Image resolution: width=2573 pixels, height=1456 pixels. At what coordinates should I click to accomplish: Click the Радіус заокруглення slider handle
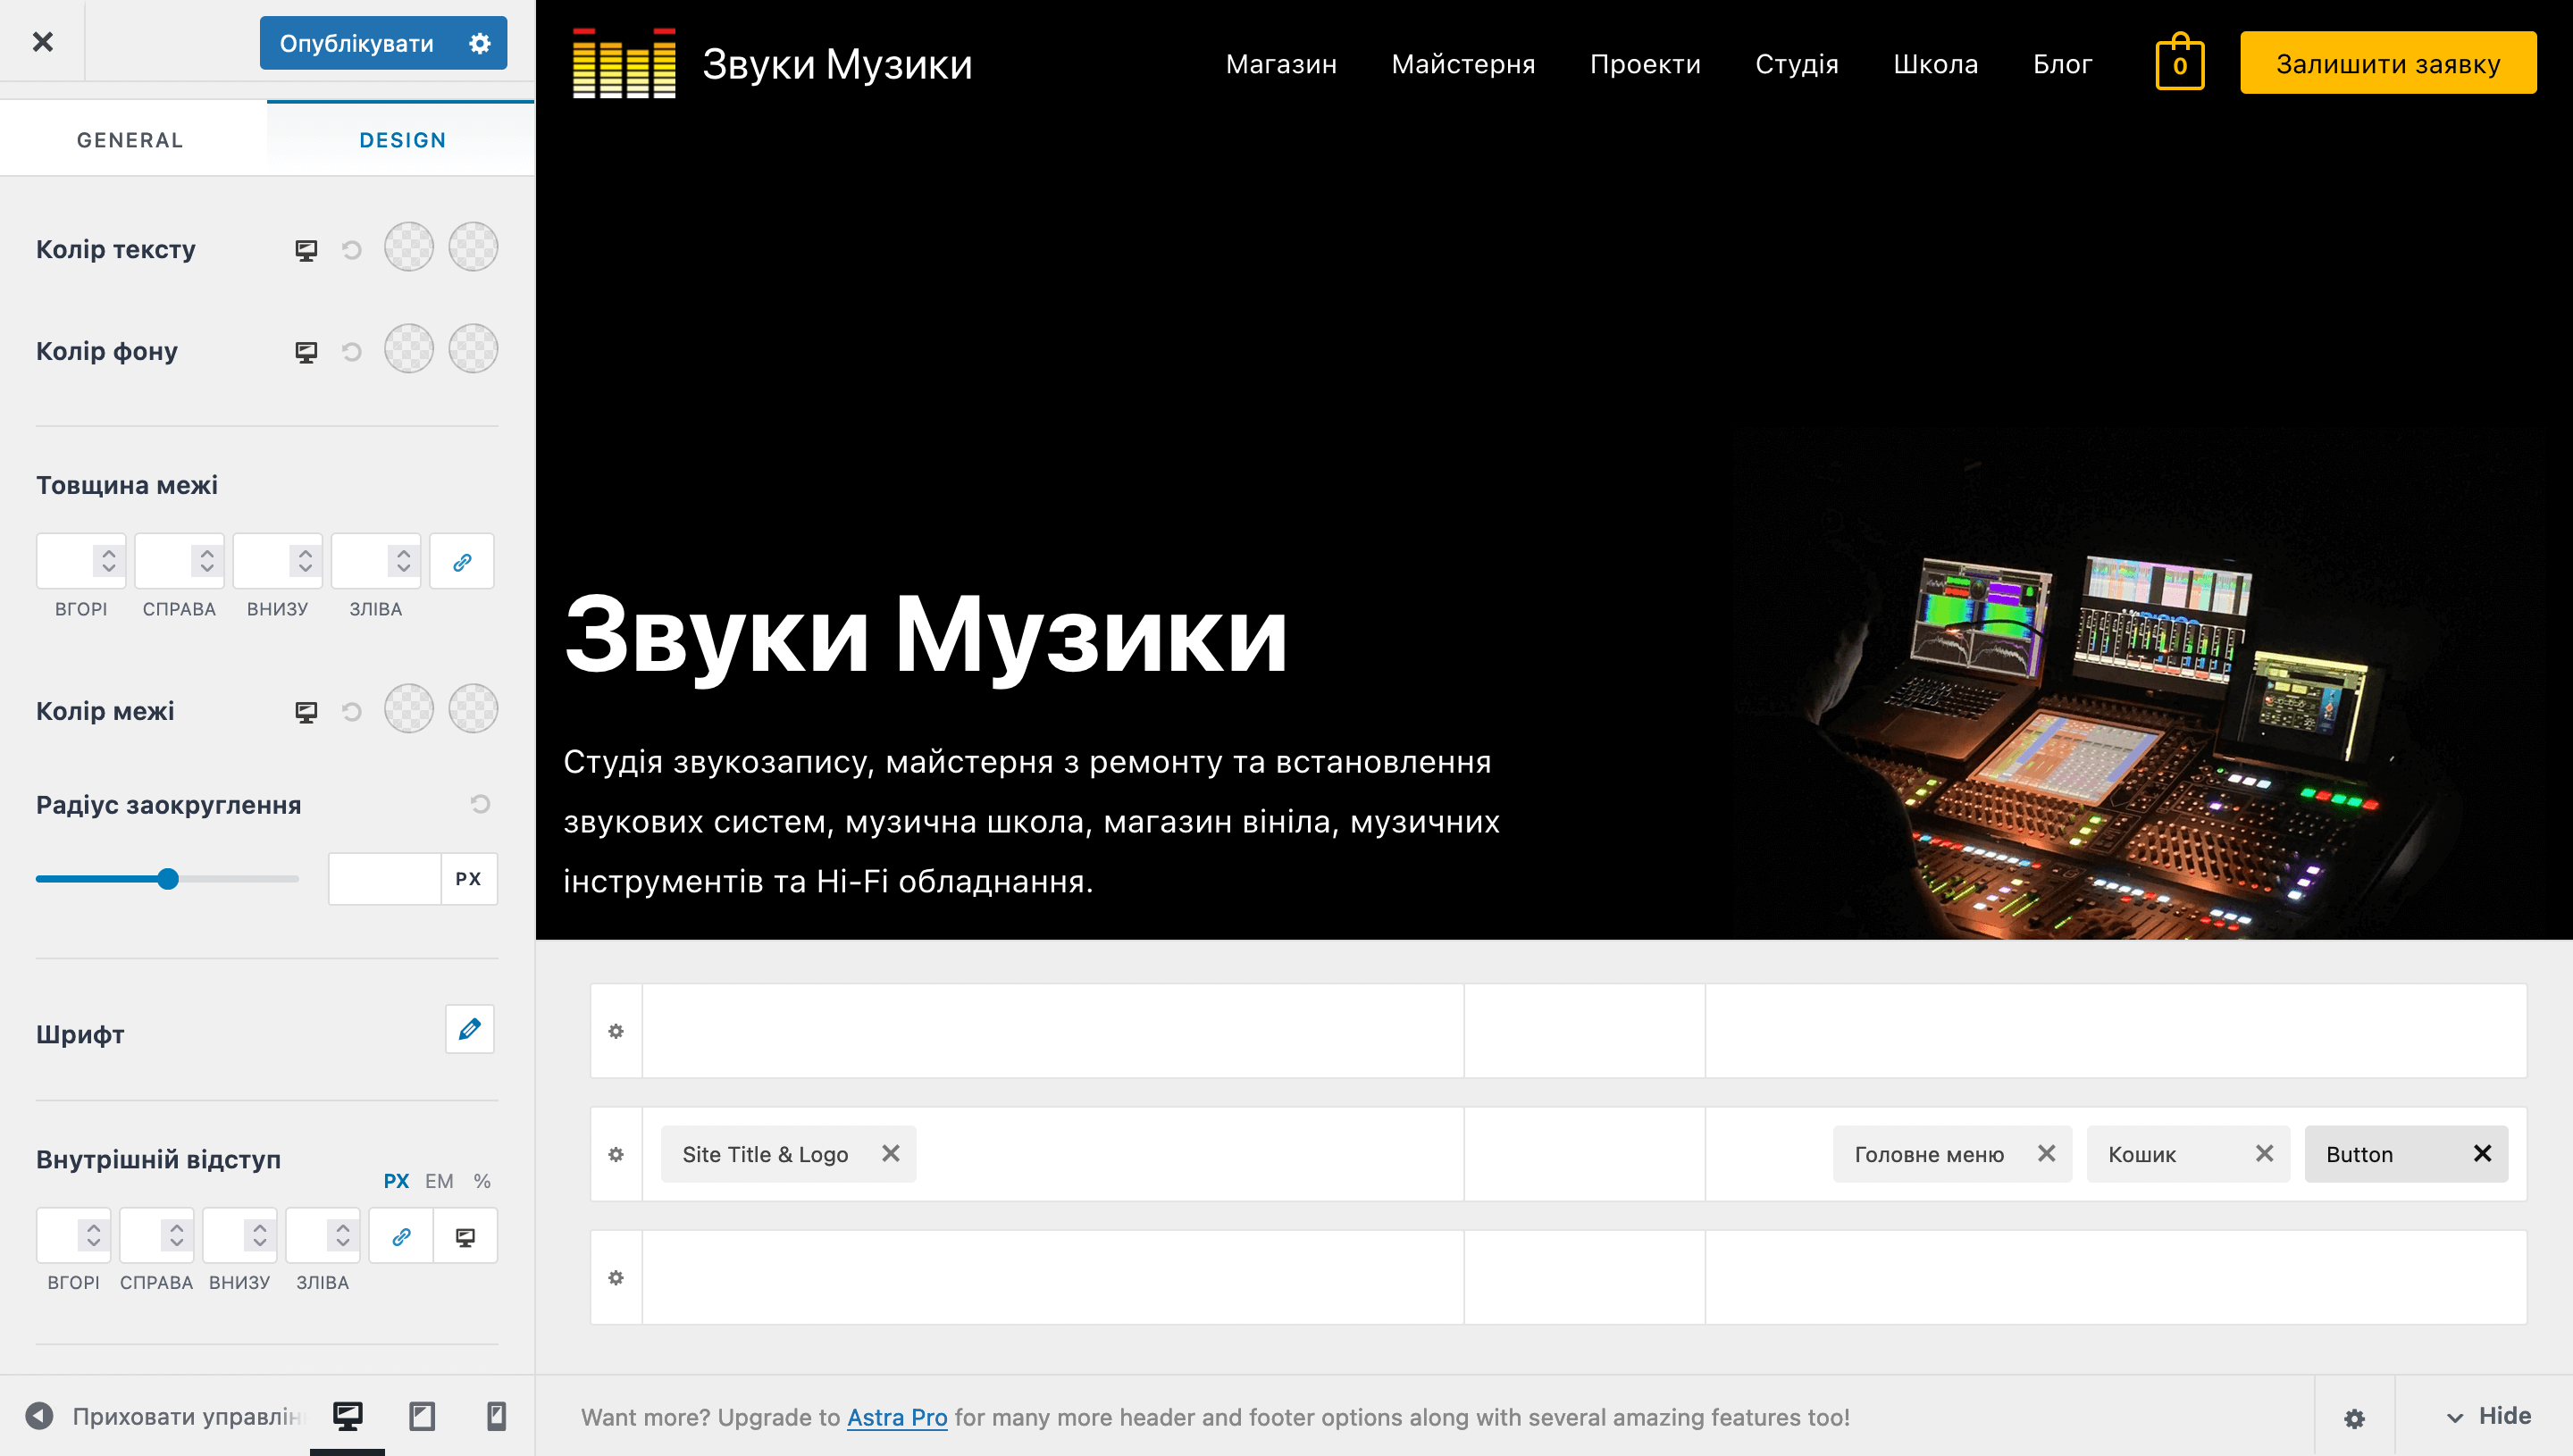coord(168,879)
